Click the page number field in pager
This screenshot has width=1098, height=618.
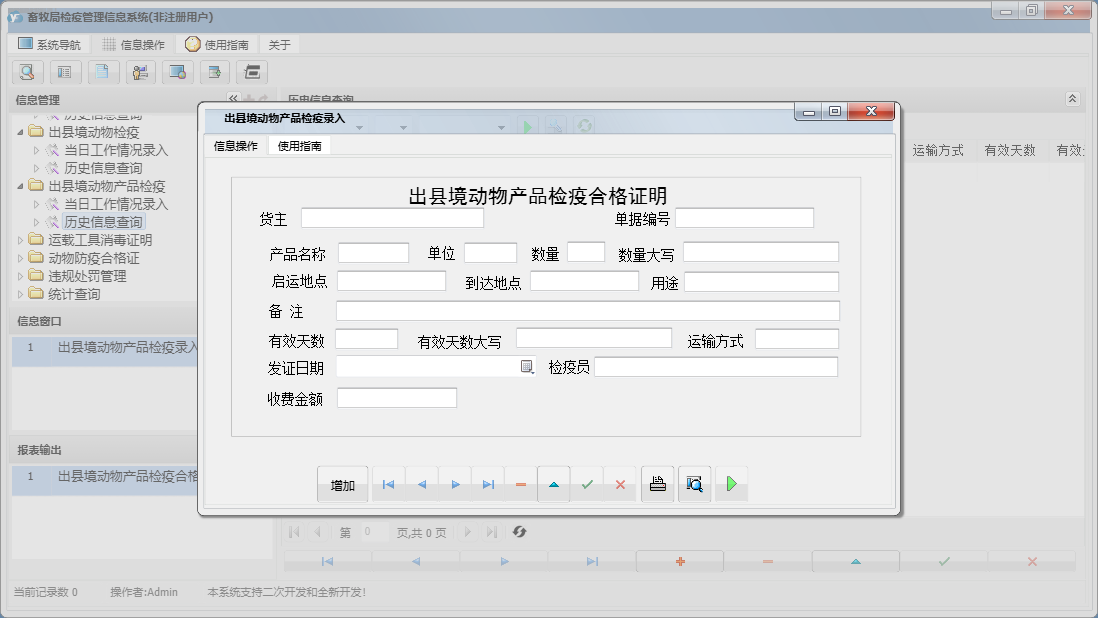tap(373, 532)
